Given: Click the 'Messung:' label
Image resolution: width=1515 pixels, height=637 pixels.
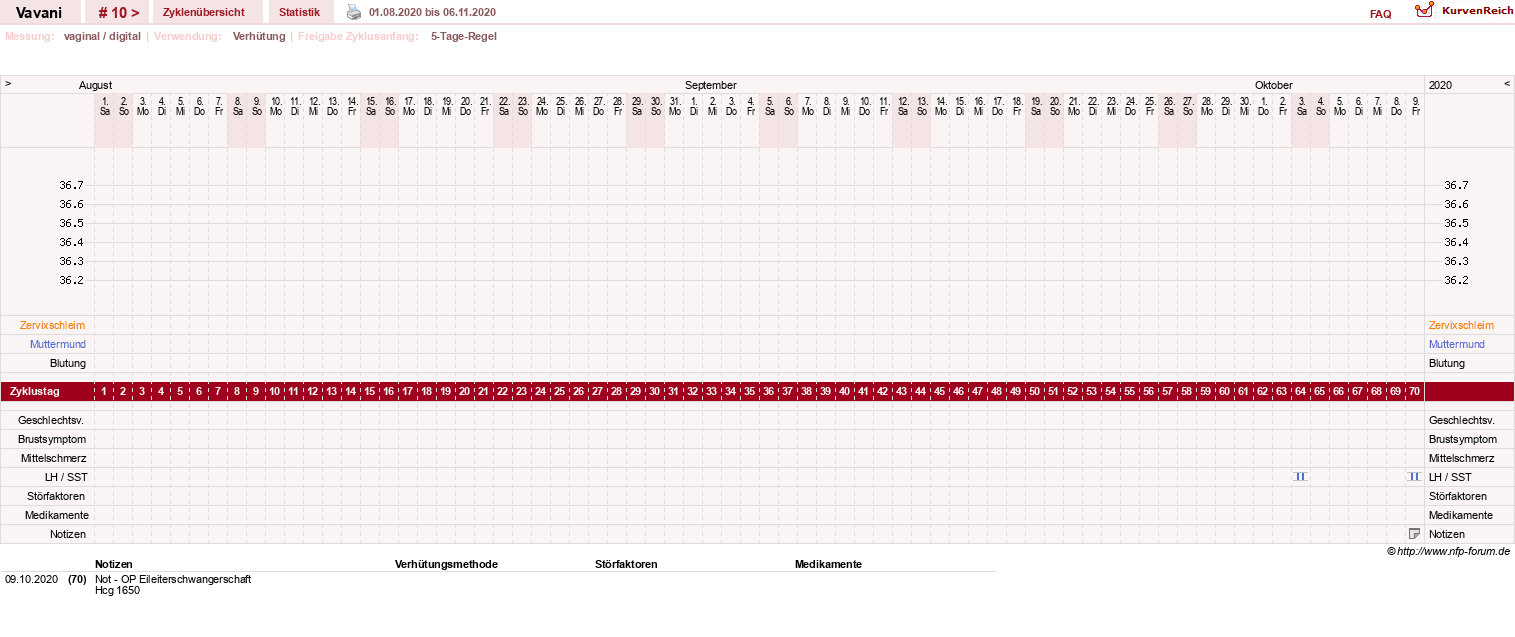Looking at the screenshot, I should pyautogui.click(x=30, y=36).
